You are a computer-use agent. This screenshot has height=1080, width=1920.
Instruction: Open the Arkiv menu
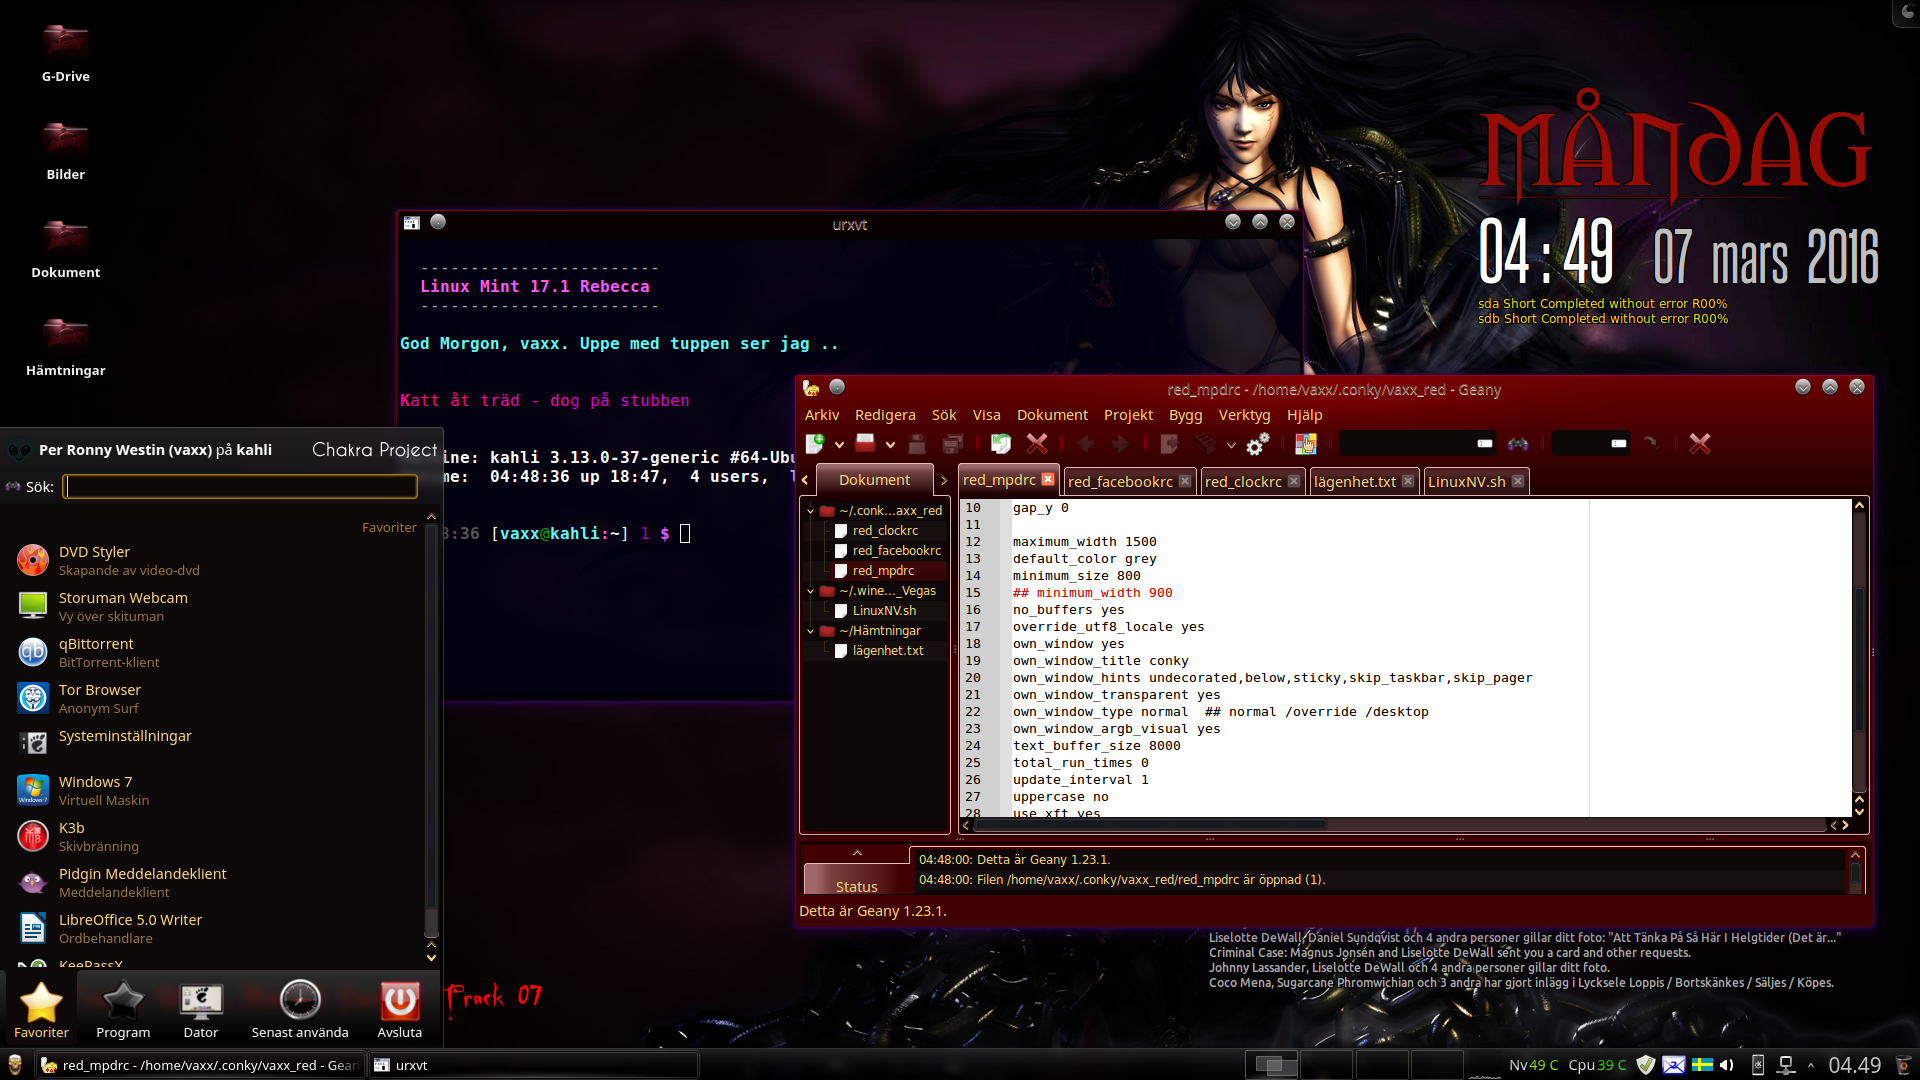(x=822, y=415)
